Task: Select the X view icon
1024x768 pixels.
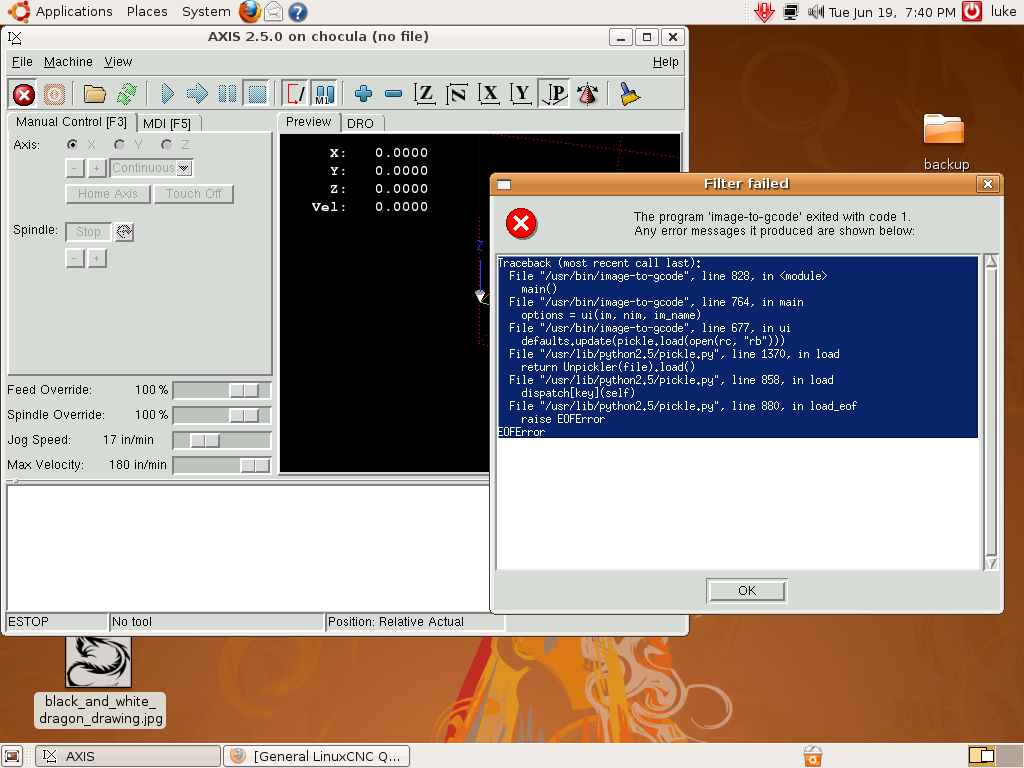Action: [488, 95]
